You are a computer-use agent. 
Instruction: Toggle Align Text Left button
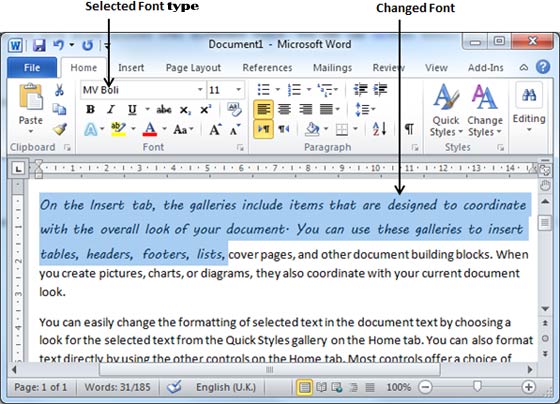coord(264,109)
